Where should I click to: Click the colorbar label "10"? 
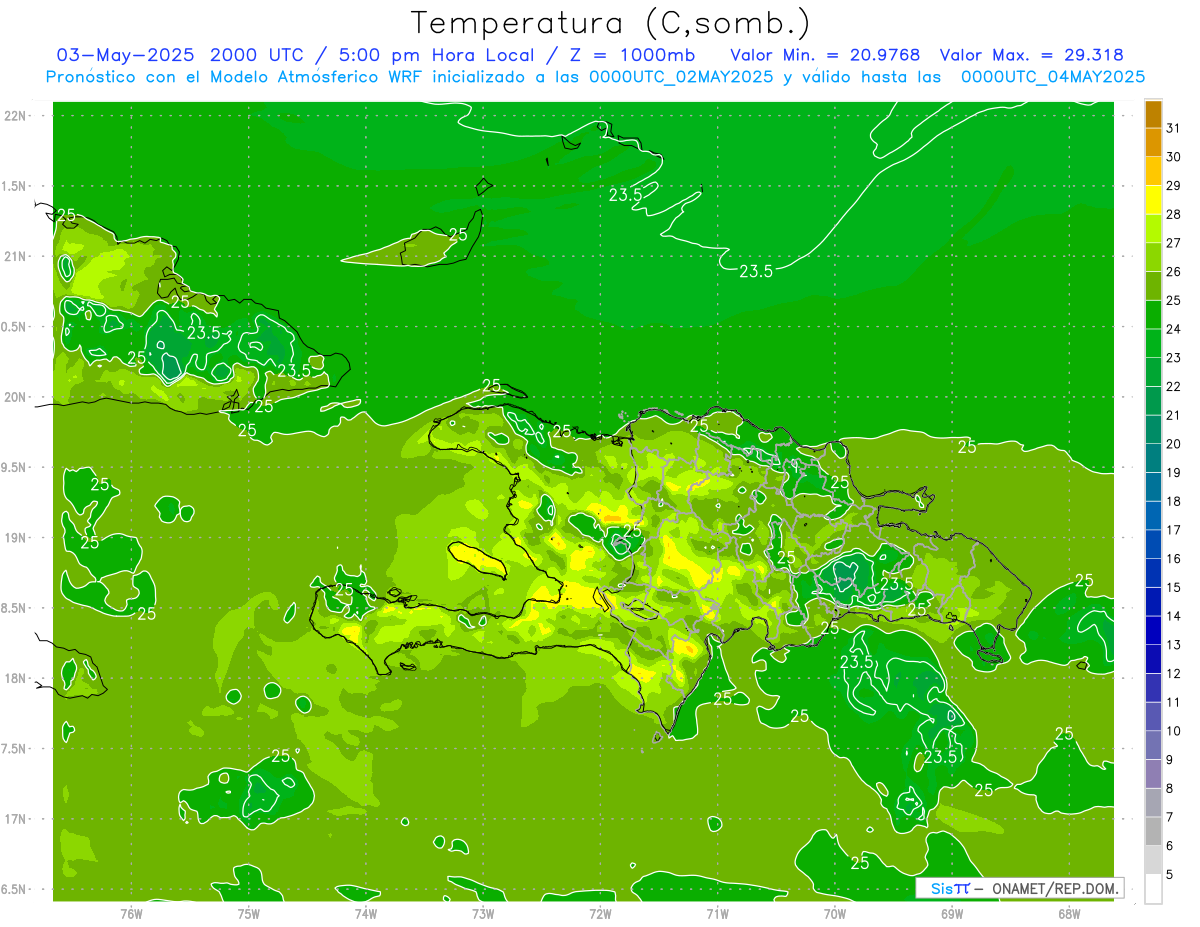pos(1174,731)
